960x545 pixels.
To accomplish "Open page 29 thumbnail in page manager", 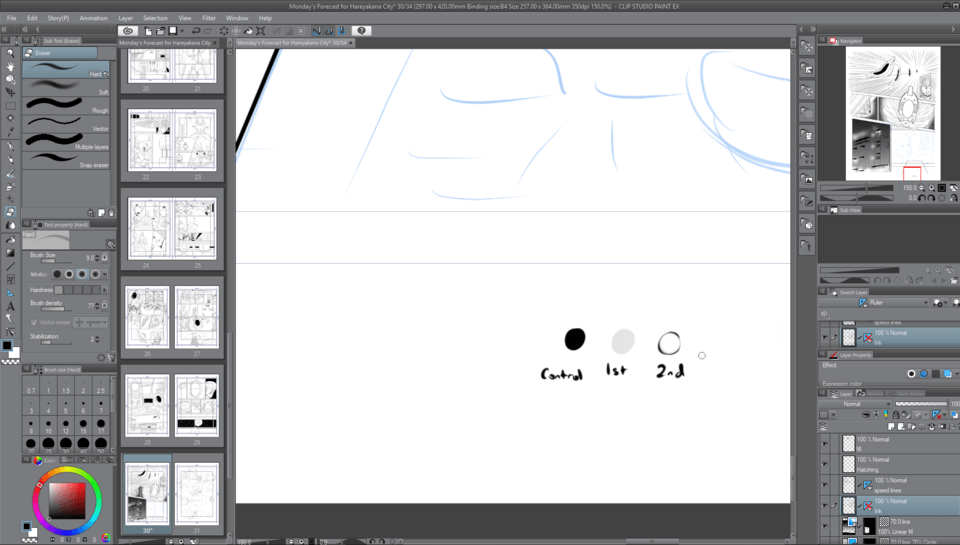I will pos(197,405).
